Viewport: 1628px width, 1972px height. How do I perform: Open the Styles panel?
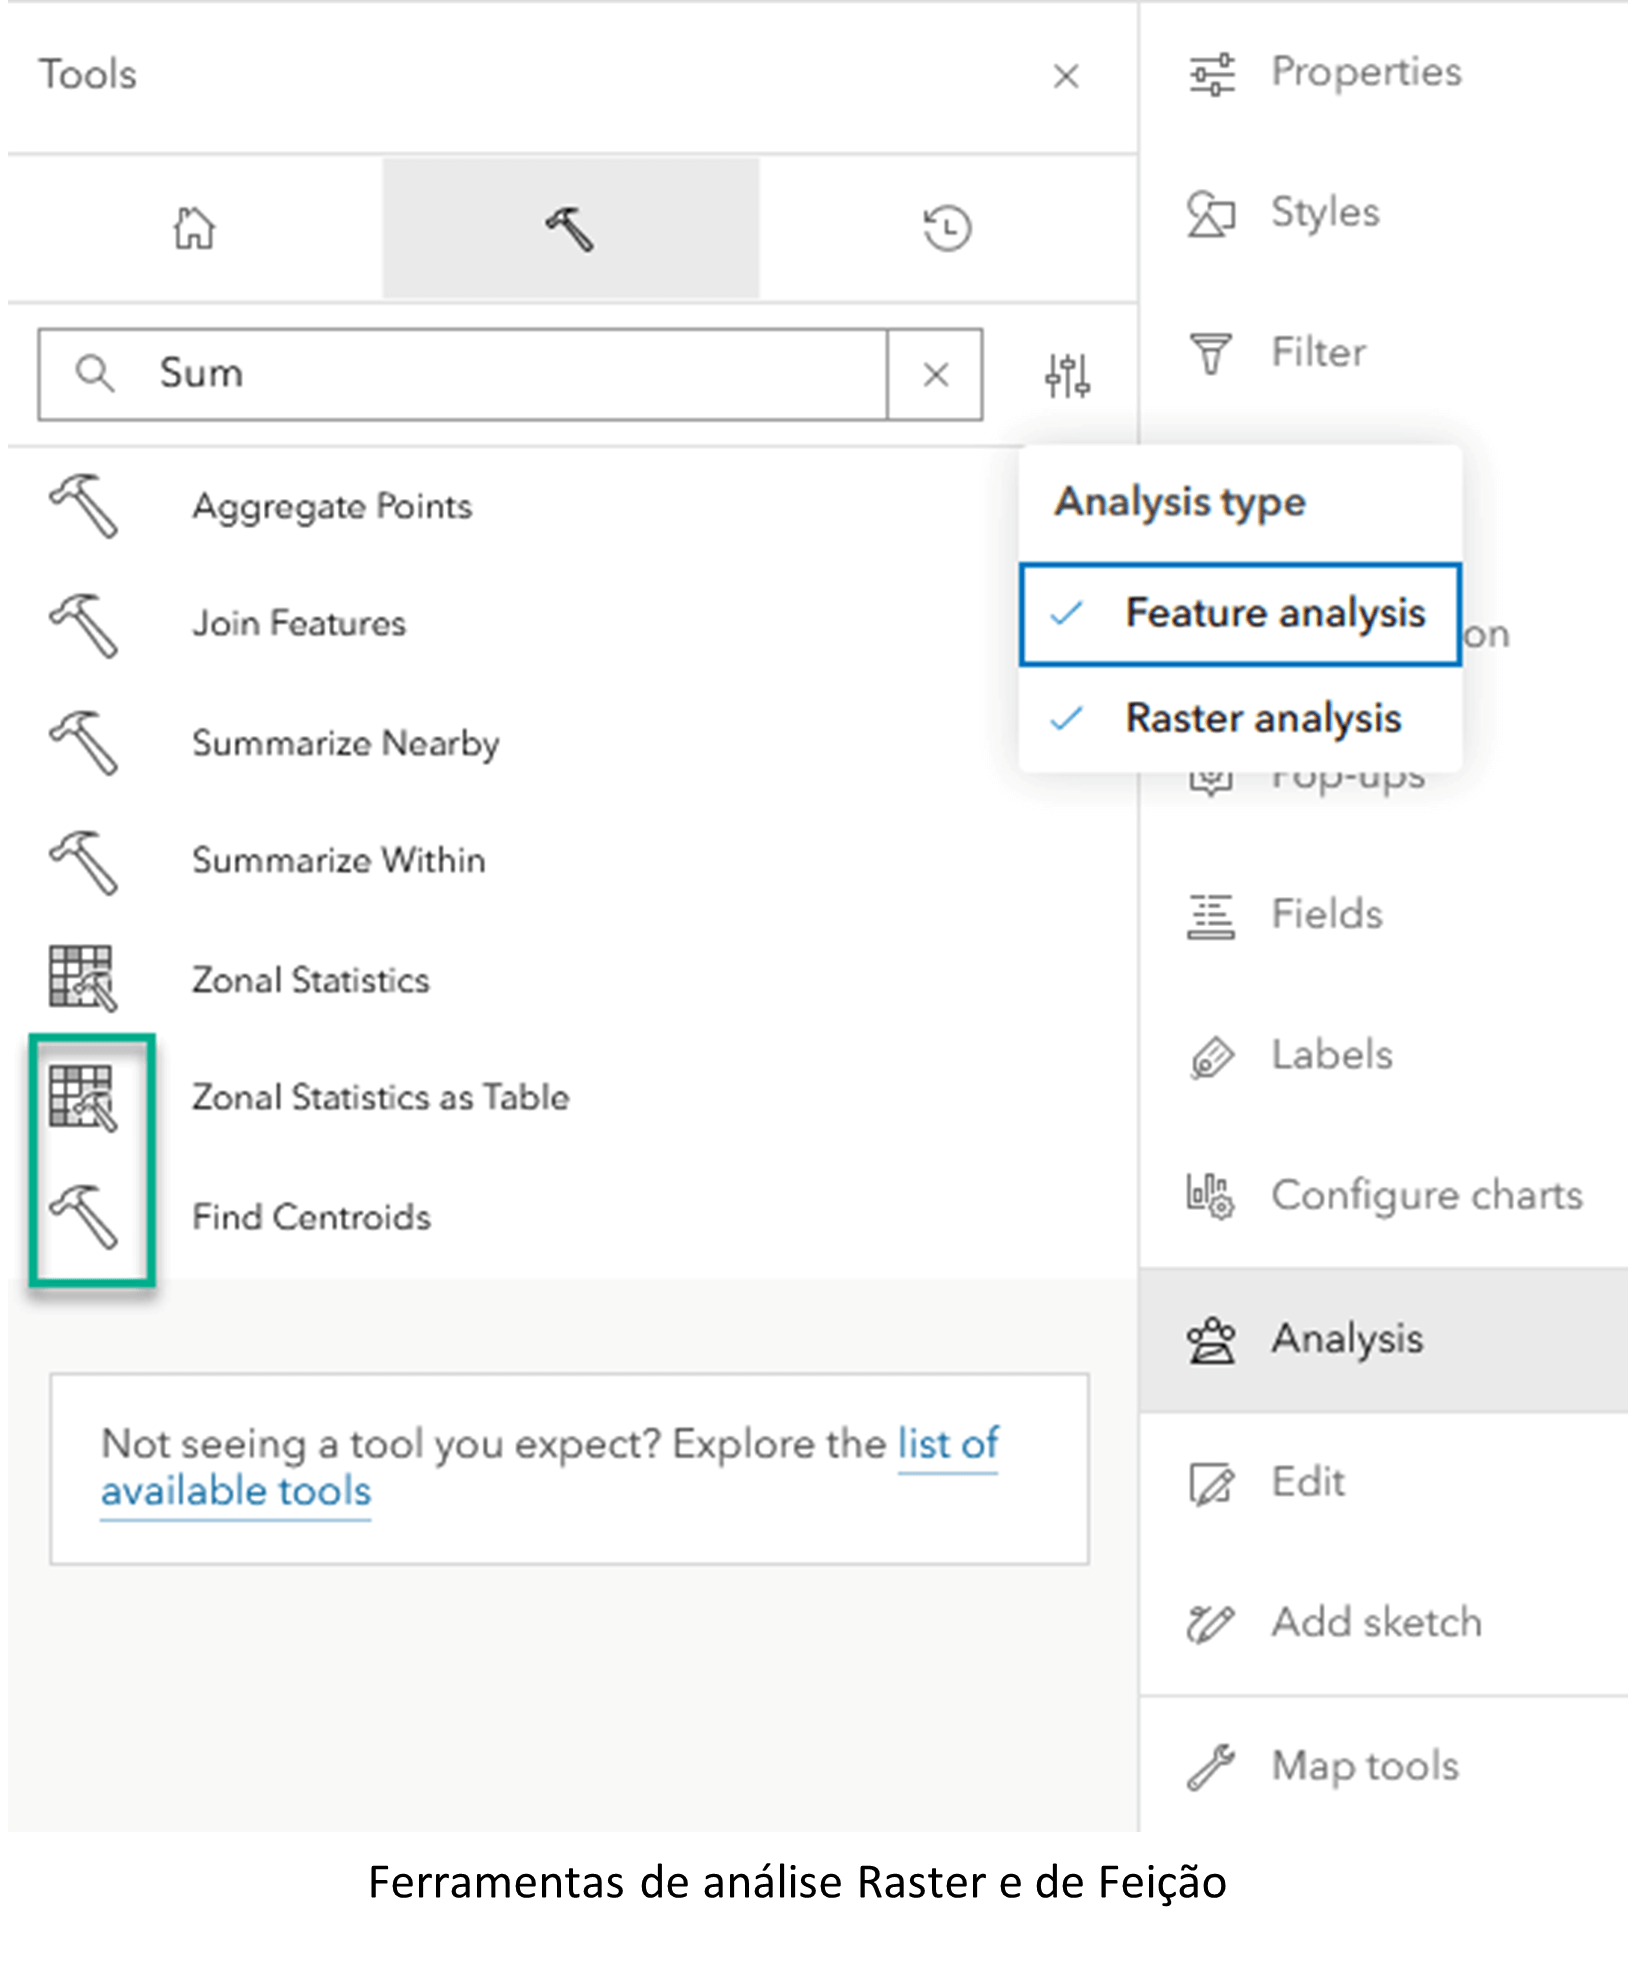[x=1324, y=212]
